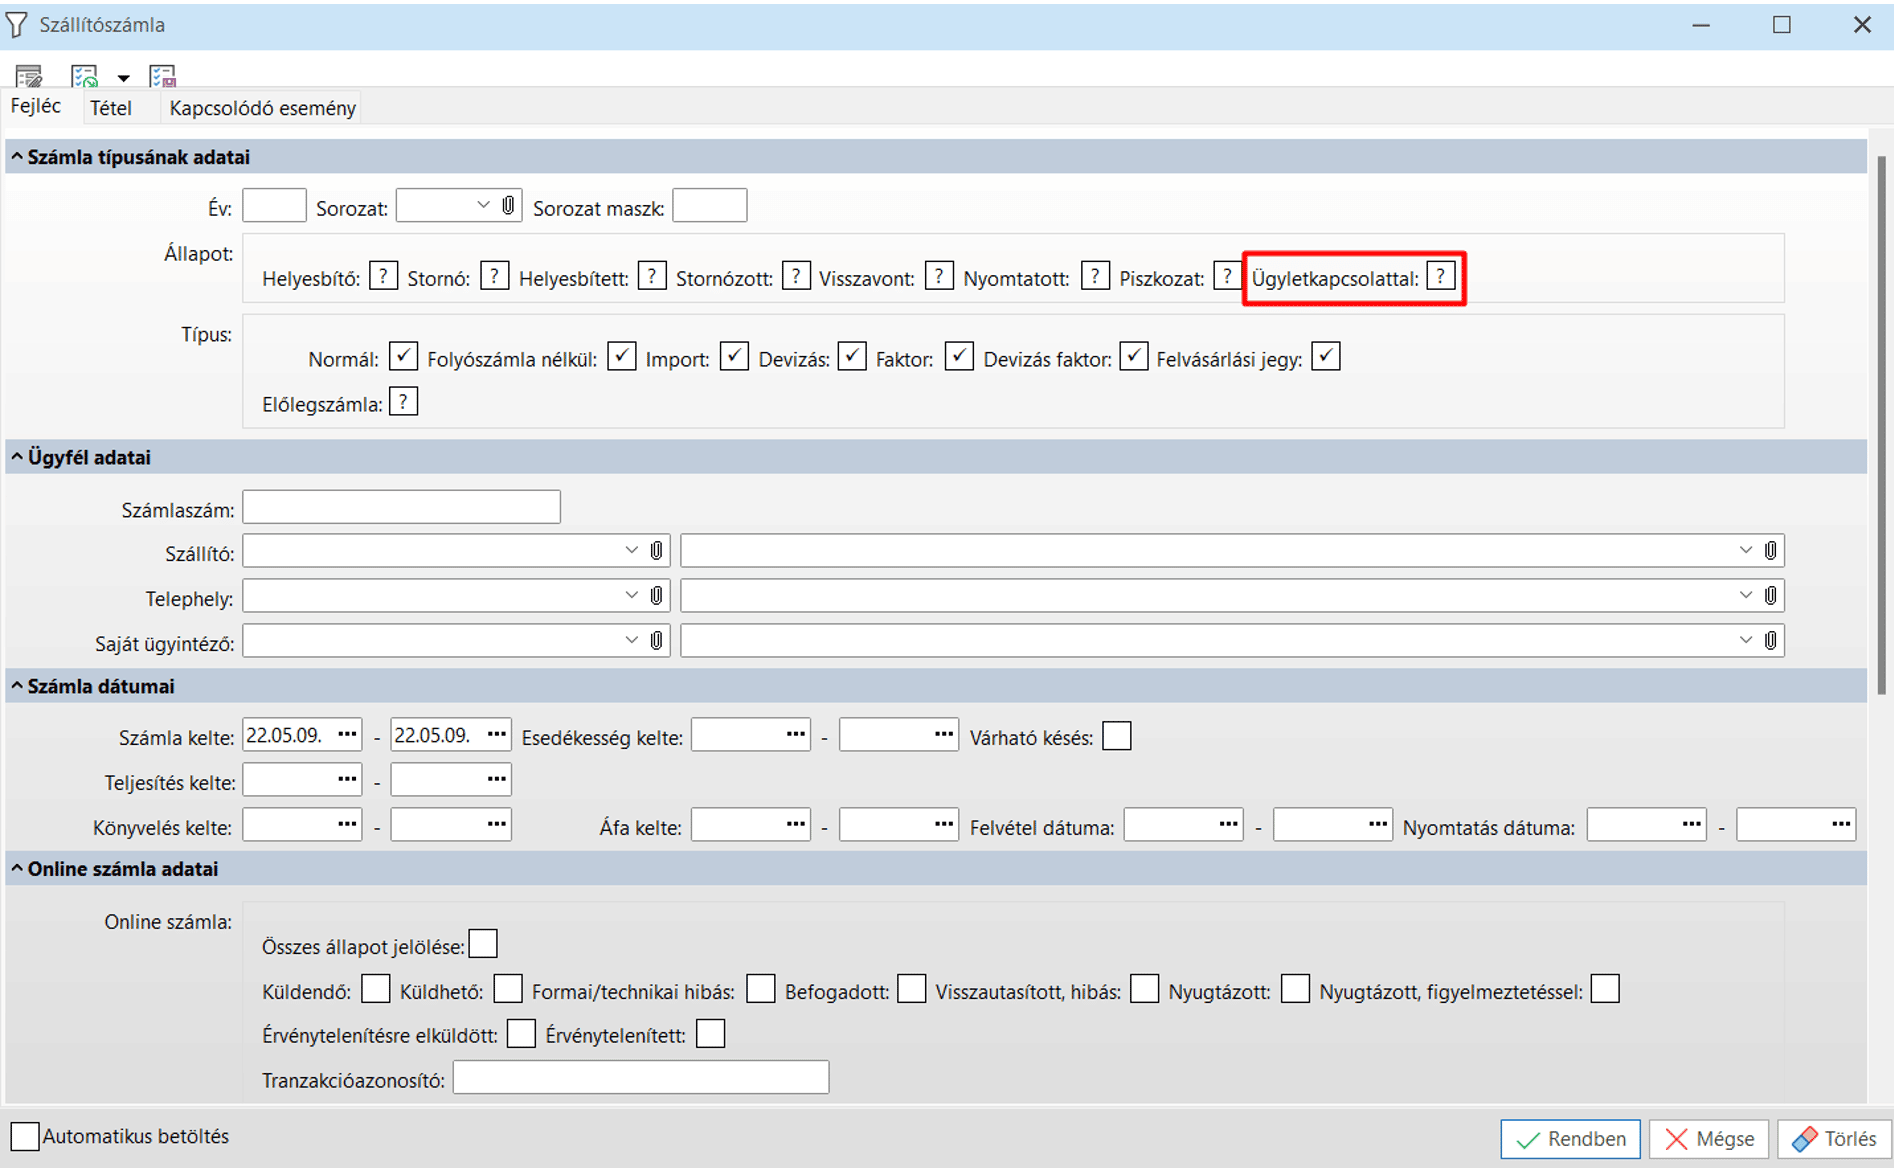Check the Befogadott online status checkbox
Image resolution: width=1894 pixels, height=1168 pixels.
tap(912, 989)
